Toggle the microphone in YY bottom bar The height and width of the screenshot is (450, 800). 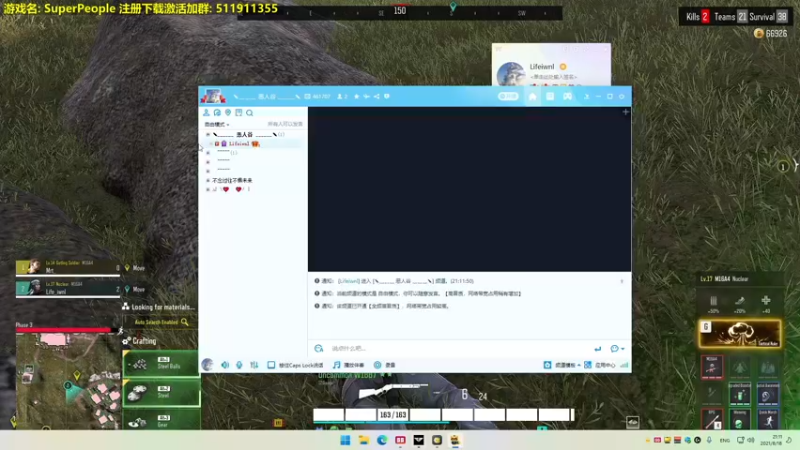[x=239, y=365]
